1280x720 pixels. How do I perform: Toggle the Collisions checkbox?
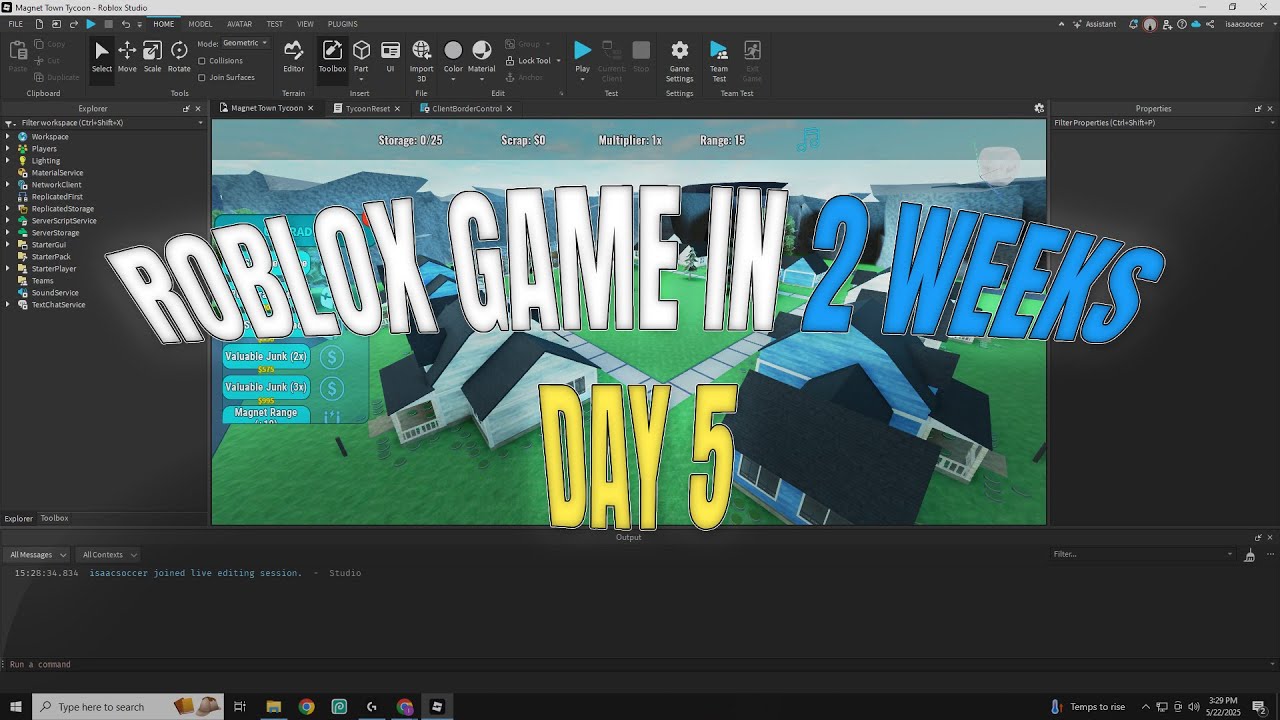pyautogui.click(x=202, y=61)
